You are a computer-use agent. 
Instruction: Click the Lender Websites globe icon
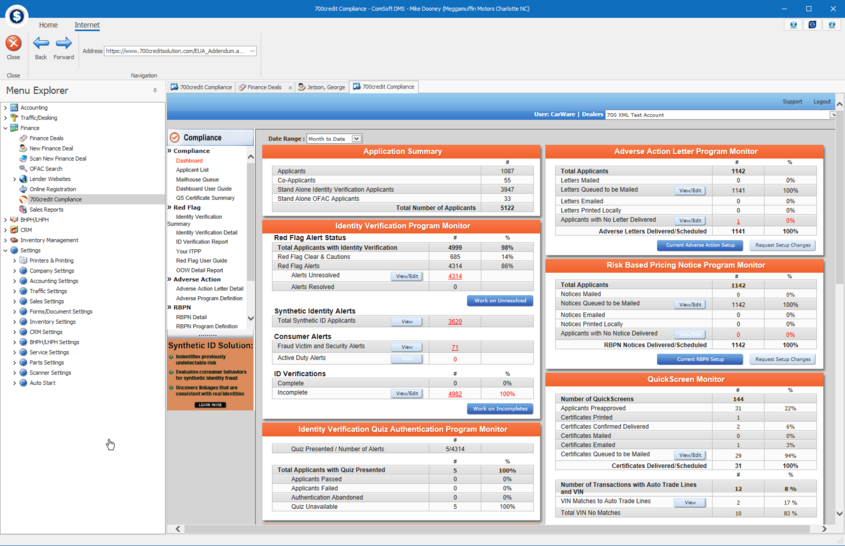click(x=23, y=179)
